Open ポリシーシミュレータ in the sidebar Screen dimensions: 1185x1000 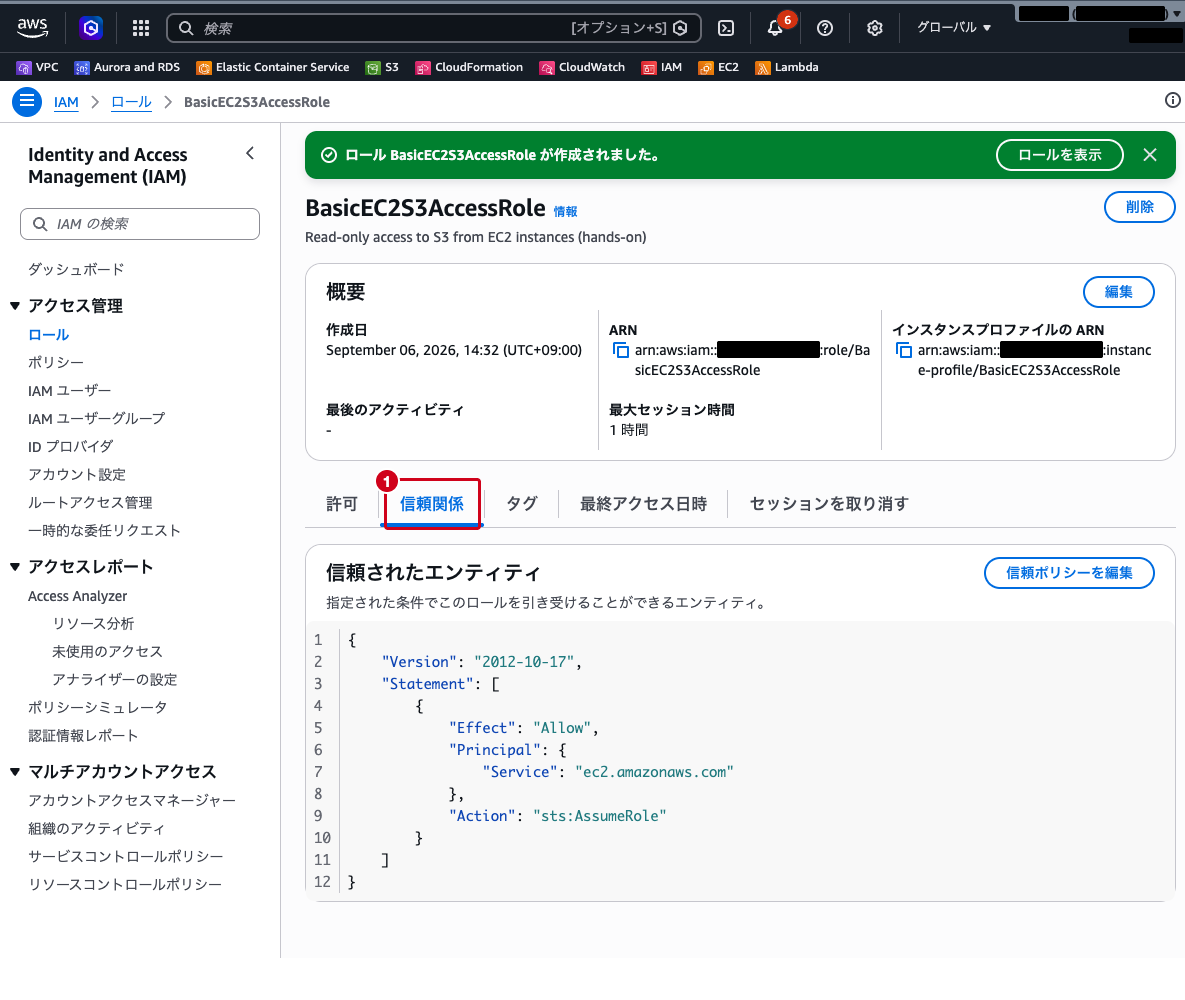(x=97, y=707)
